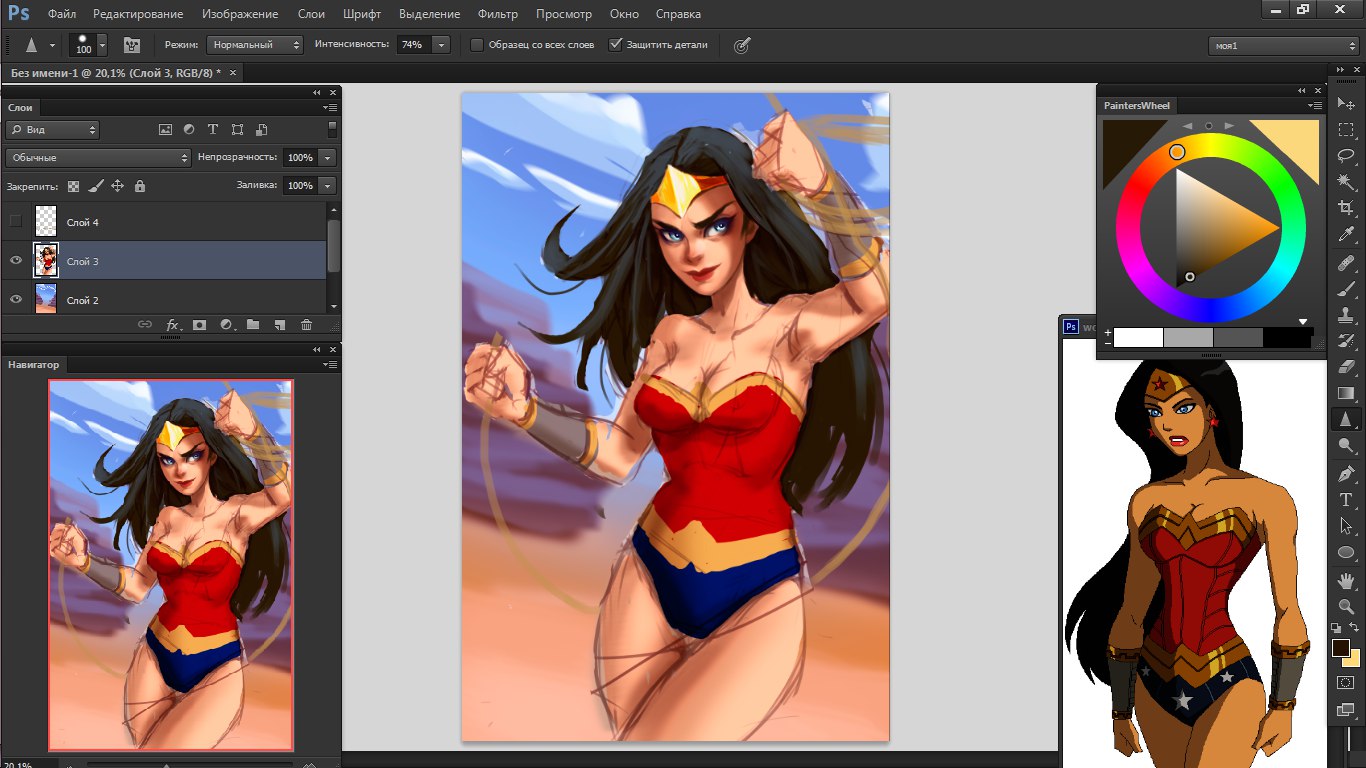Select the Eraser tool

pos(1346,367)
